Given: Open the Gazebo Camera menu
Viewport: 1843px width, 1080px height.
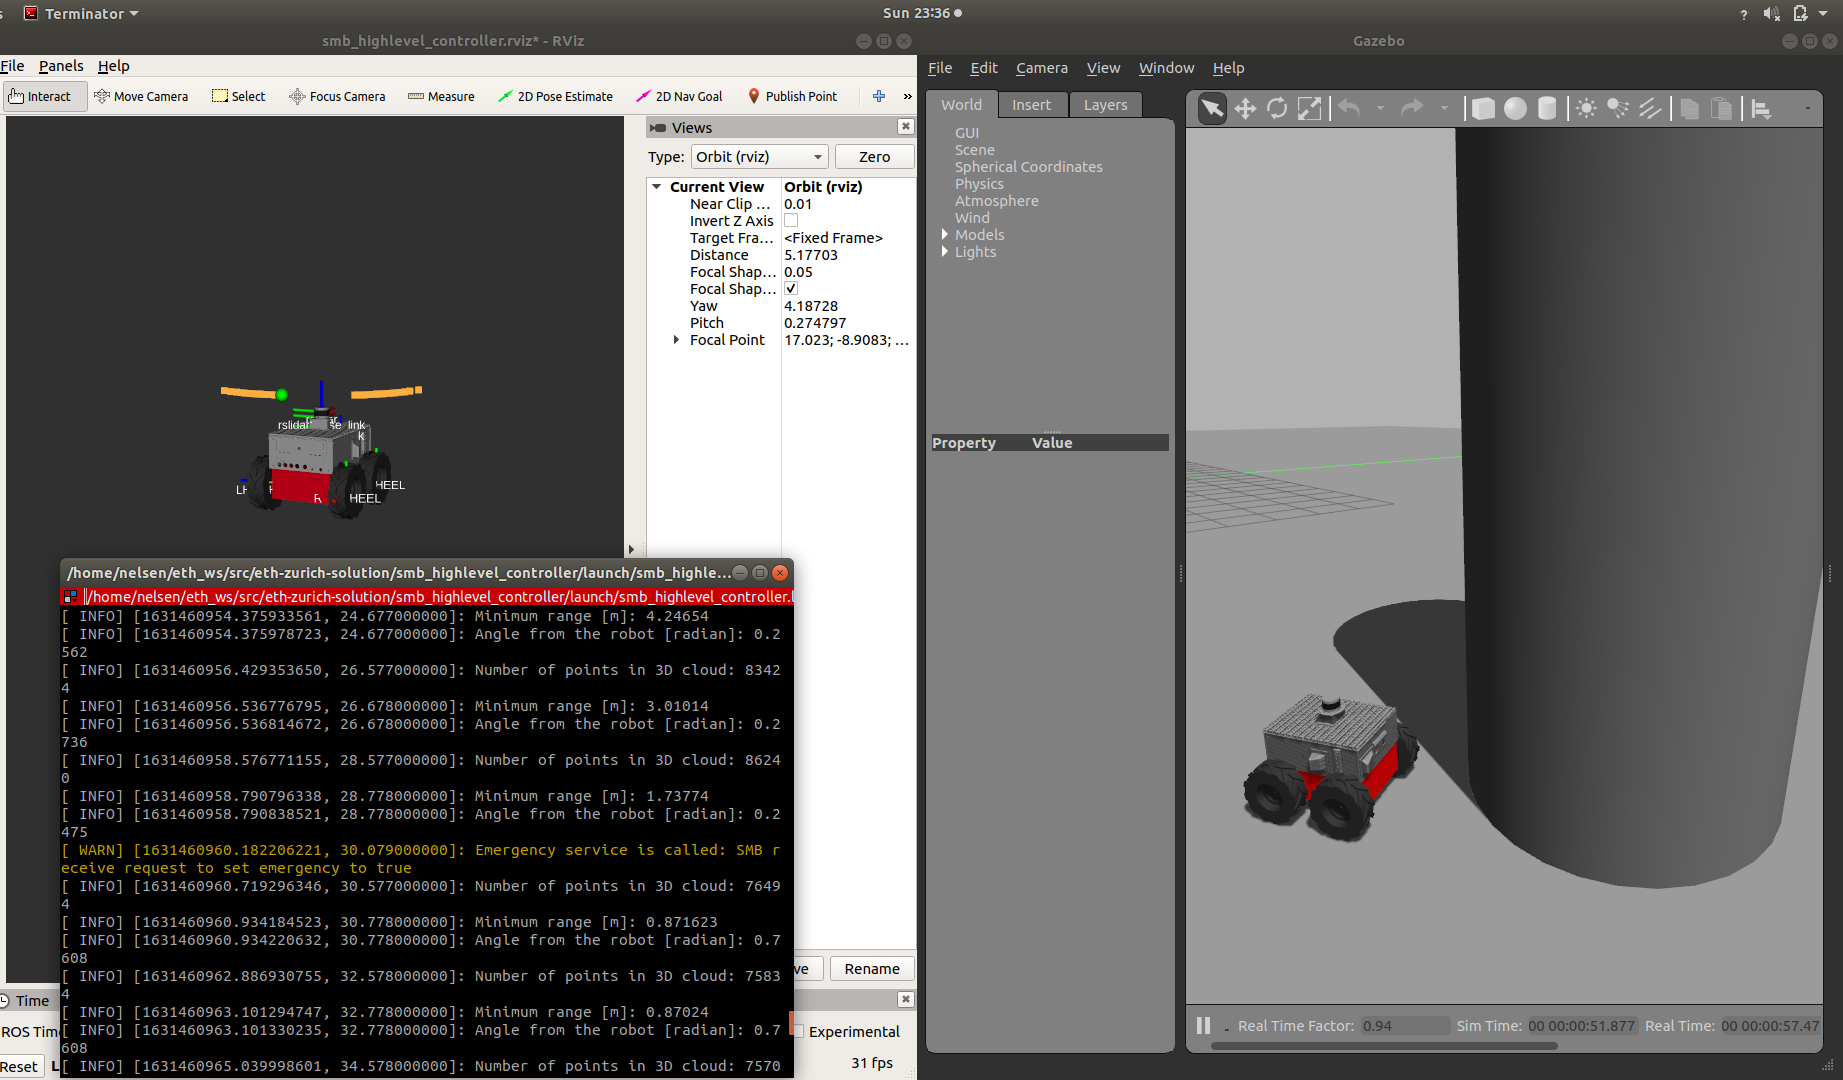Looking at the screenshot, I should pyautogui.click(x=1042, y=68).
